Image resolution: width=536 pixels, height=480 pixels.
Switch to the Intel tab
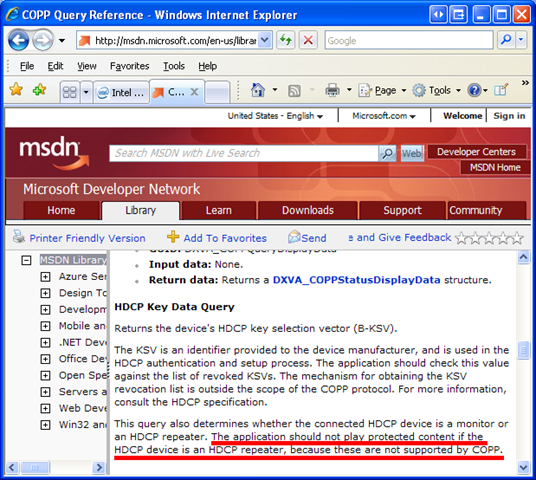tap(121, 92)
